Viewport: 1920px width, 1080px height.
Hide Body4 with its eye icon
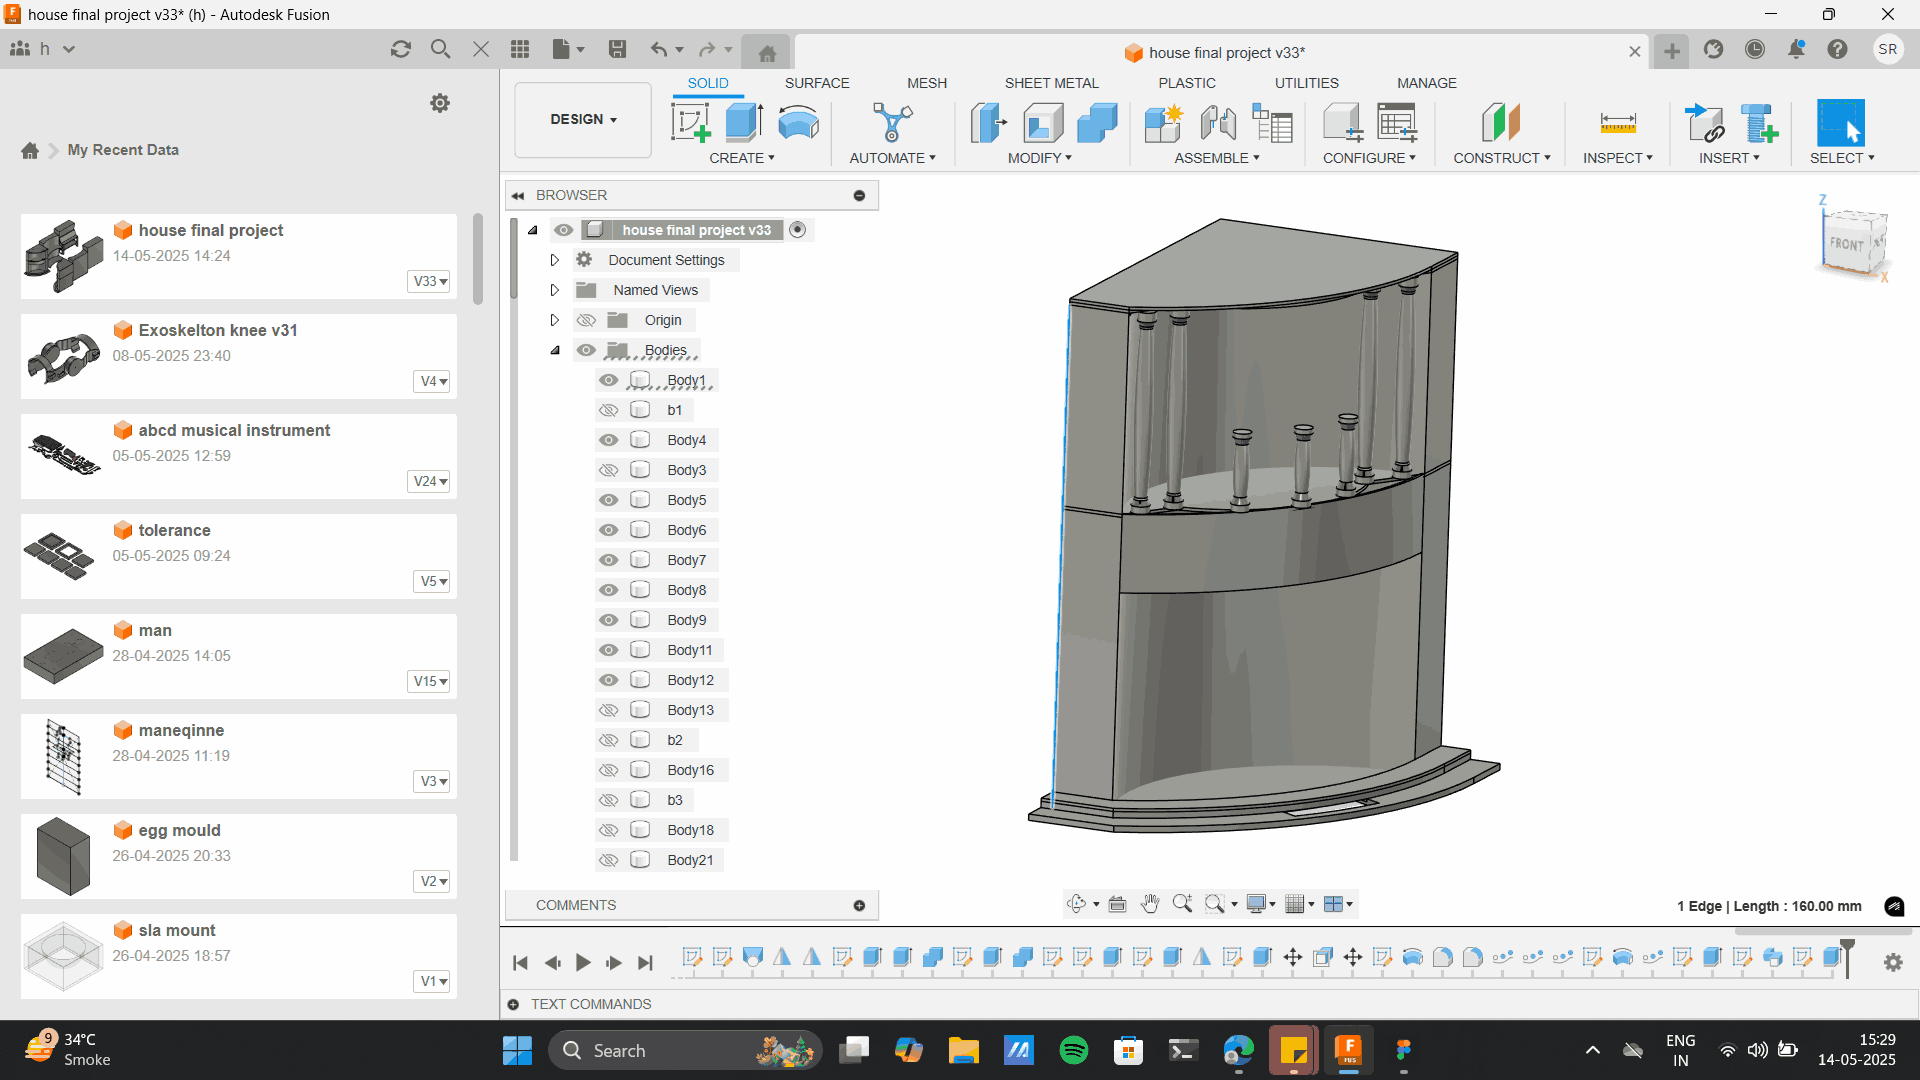pos(608,440)
